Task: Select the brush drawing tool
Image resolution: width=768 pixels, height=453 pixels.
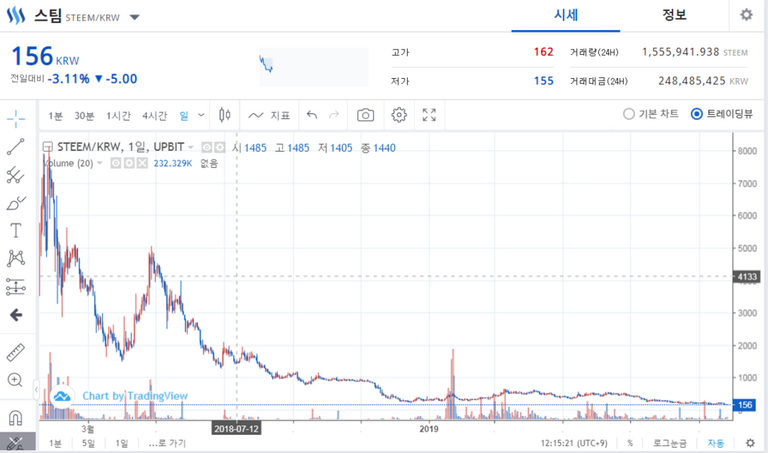Action: tap(16, 203)
